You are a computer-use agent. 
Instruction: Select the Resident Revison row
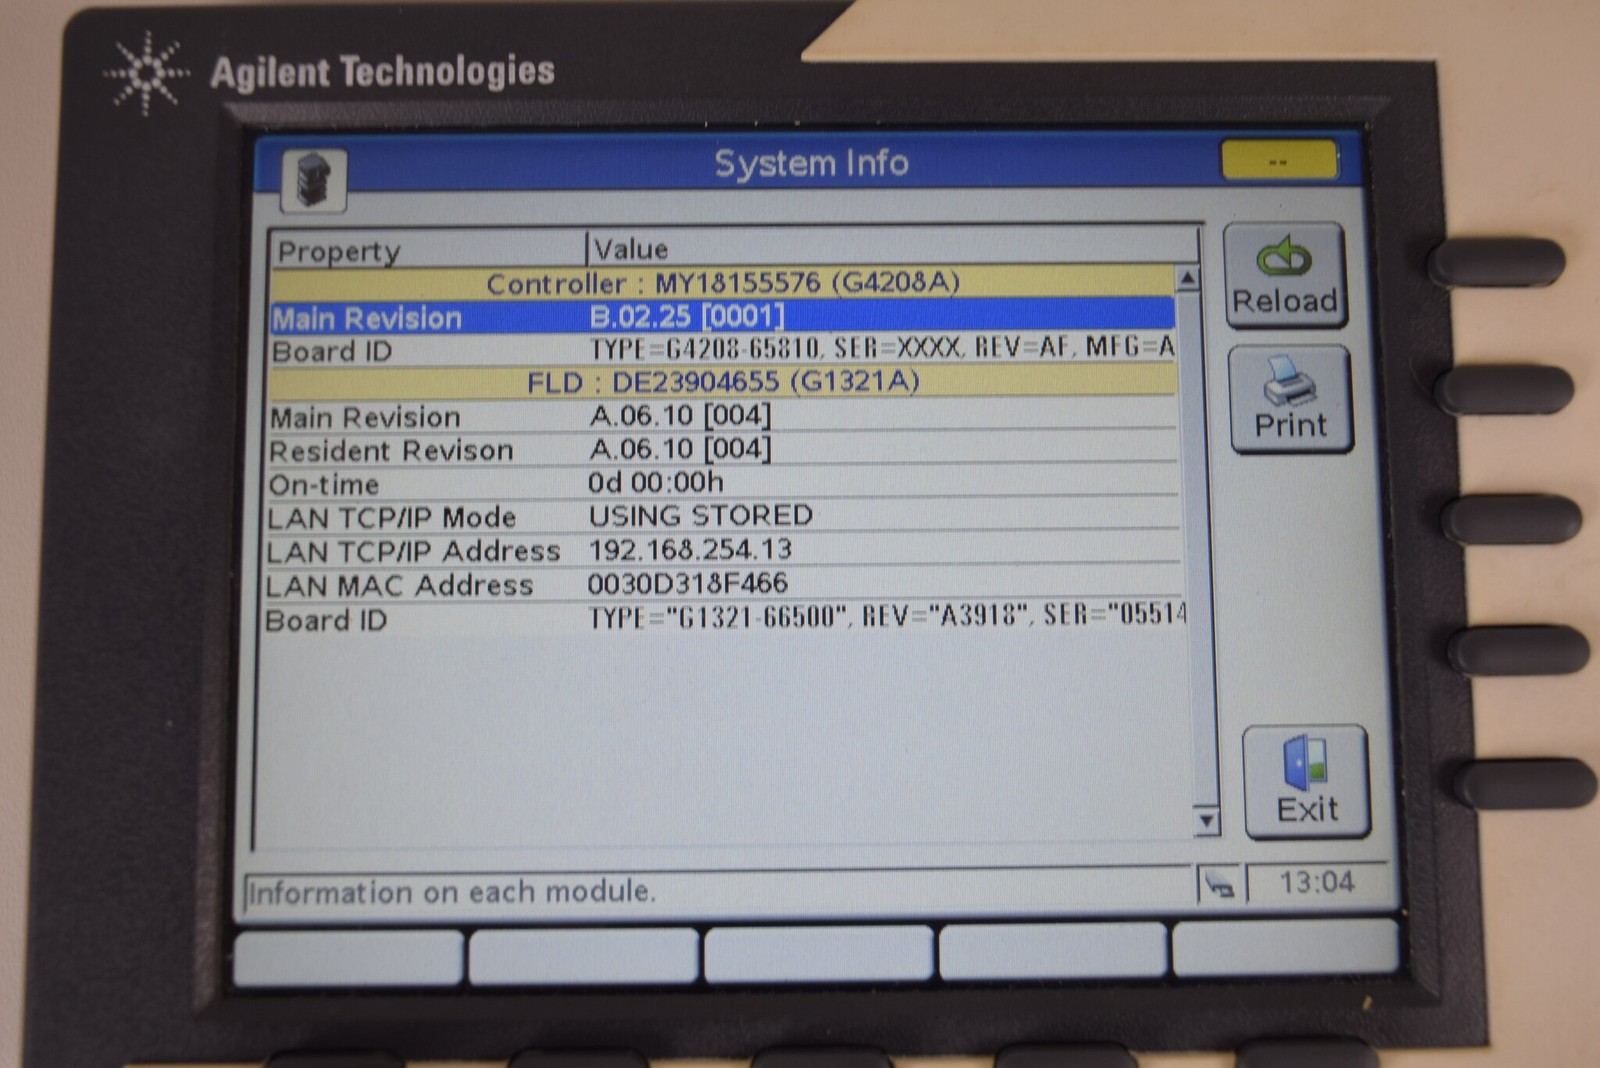click(x=723, y=450)
